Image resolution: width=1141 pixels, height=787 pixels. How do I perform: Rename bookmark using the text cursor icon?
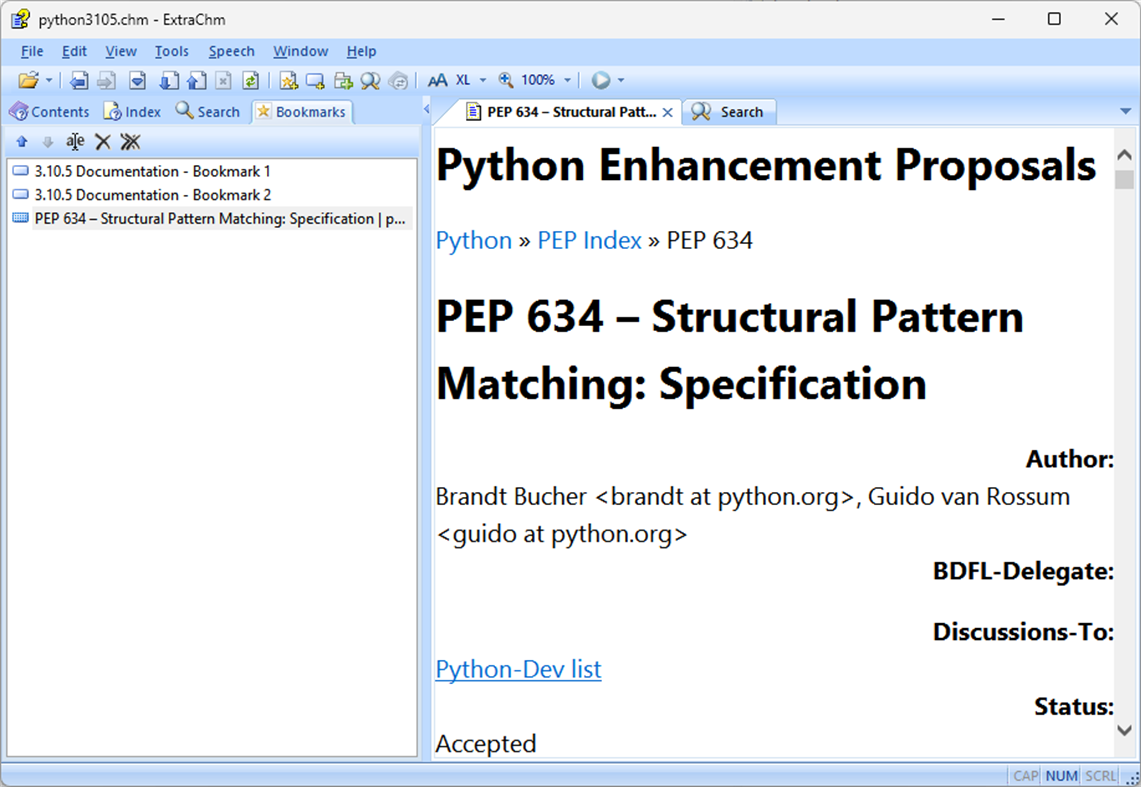[75, 142]
